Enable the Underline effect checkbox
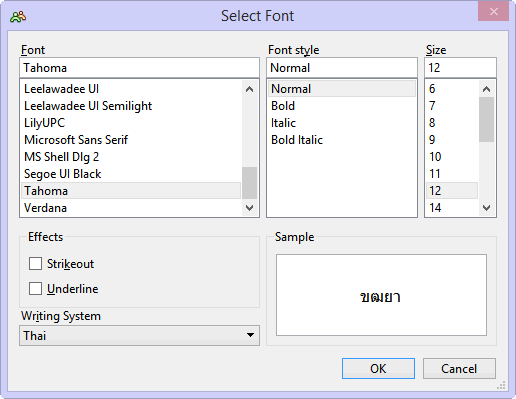This screenshot has width=516, height=399. click(35, 289)
